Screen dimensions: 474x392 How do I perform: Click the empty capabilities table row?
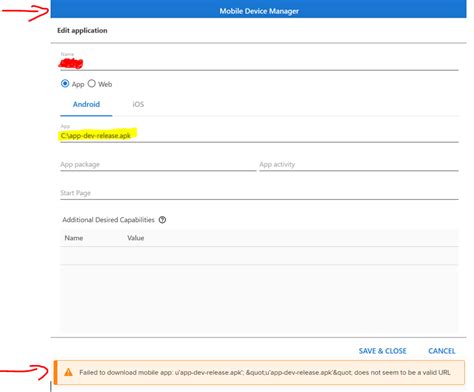259,256
